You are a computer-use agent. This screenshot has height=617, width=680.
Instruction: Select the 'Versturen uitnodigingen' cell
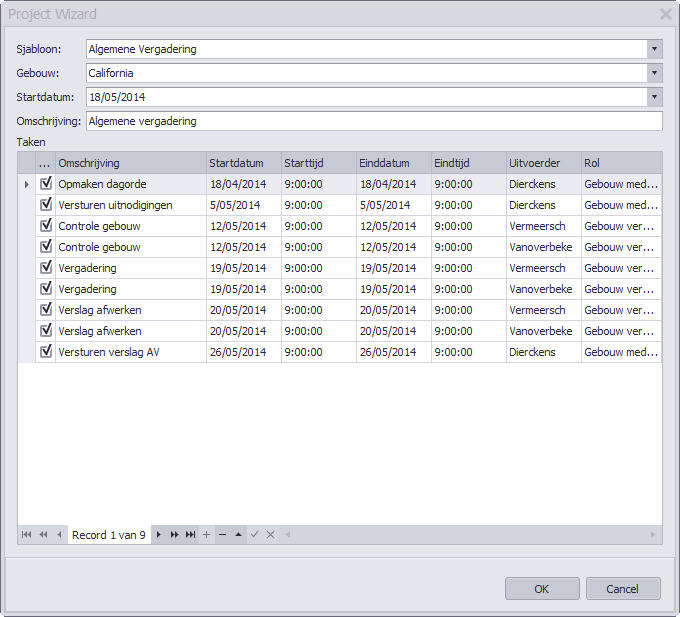click(131, 205)
